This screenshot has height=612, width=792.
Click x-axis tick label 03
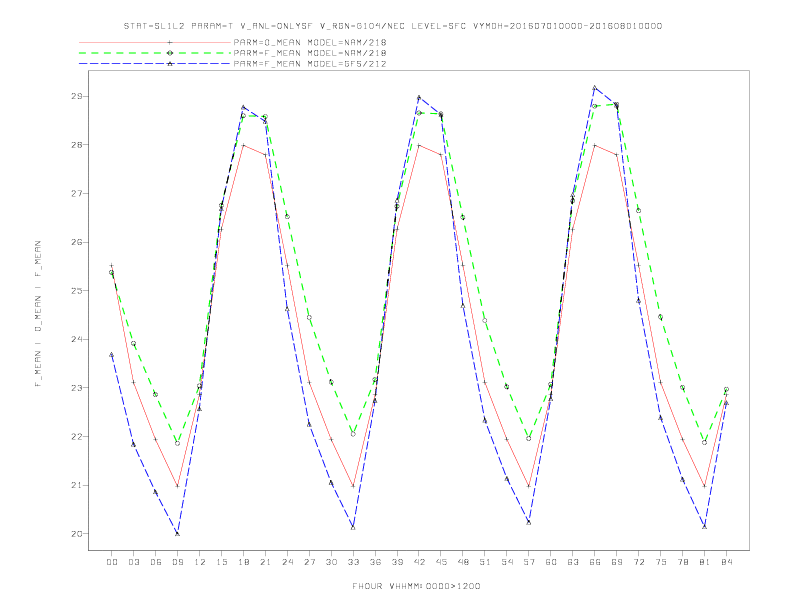click(134, 562)
